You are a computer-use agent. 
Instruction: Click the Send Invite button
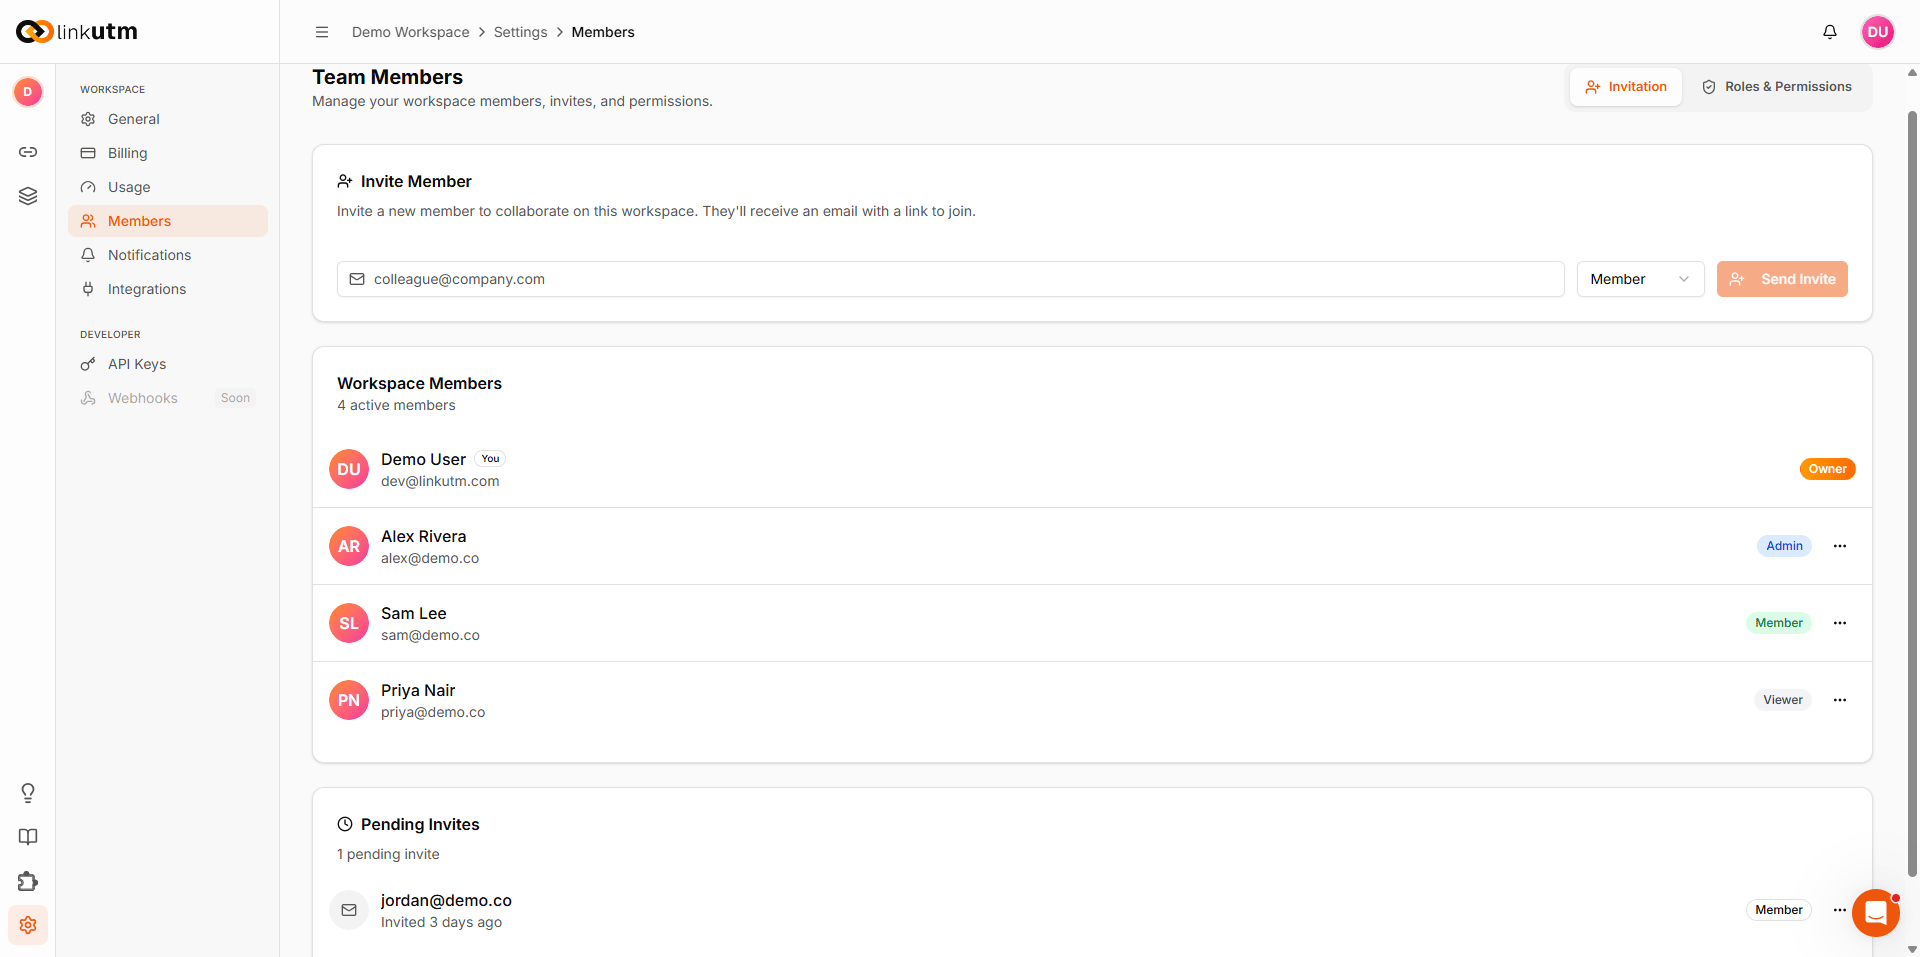pos(1782,279)
